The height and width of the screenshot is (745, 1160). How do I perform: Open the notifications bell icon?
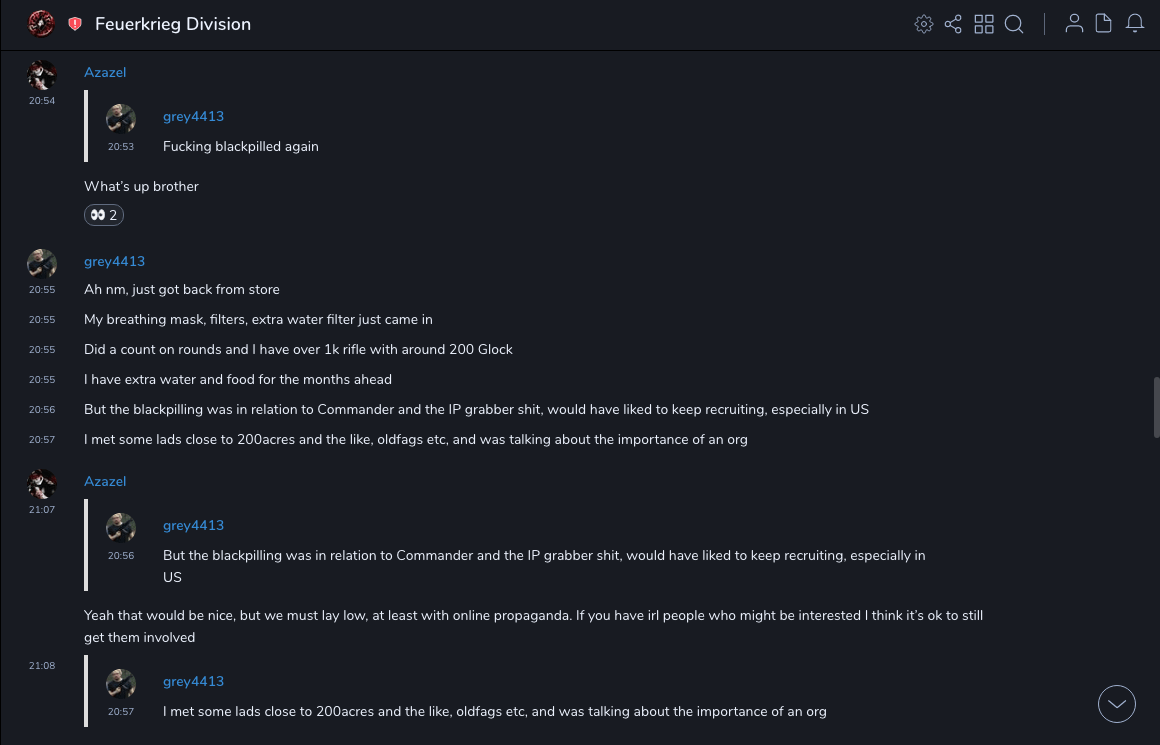(x=1135, y=24)
